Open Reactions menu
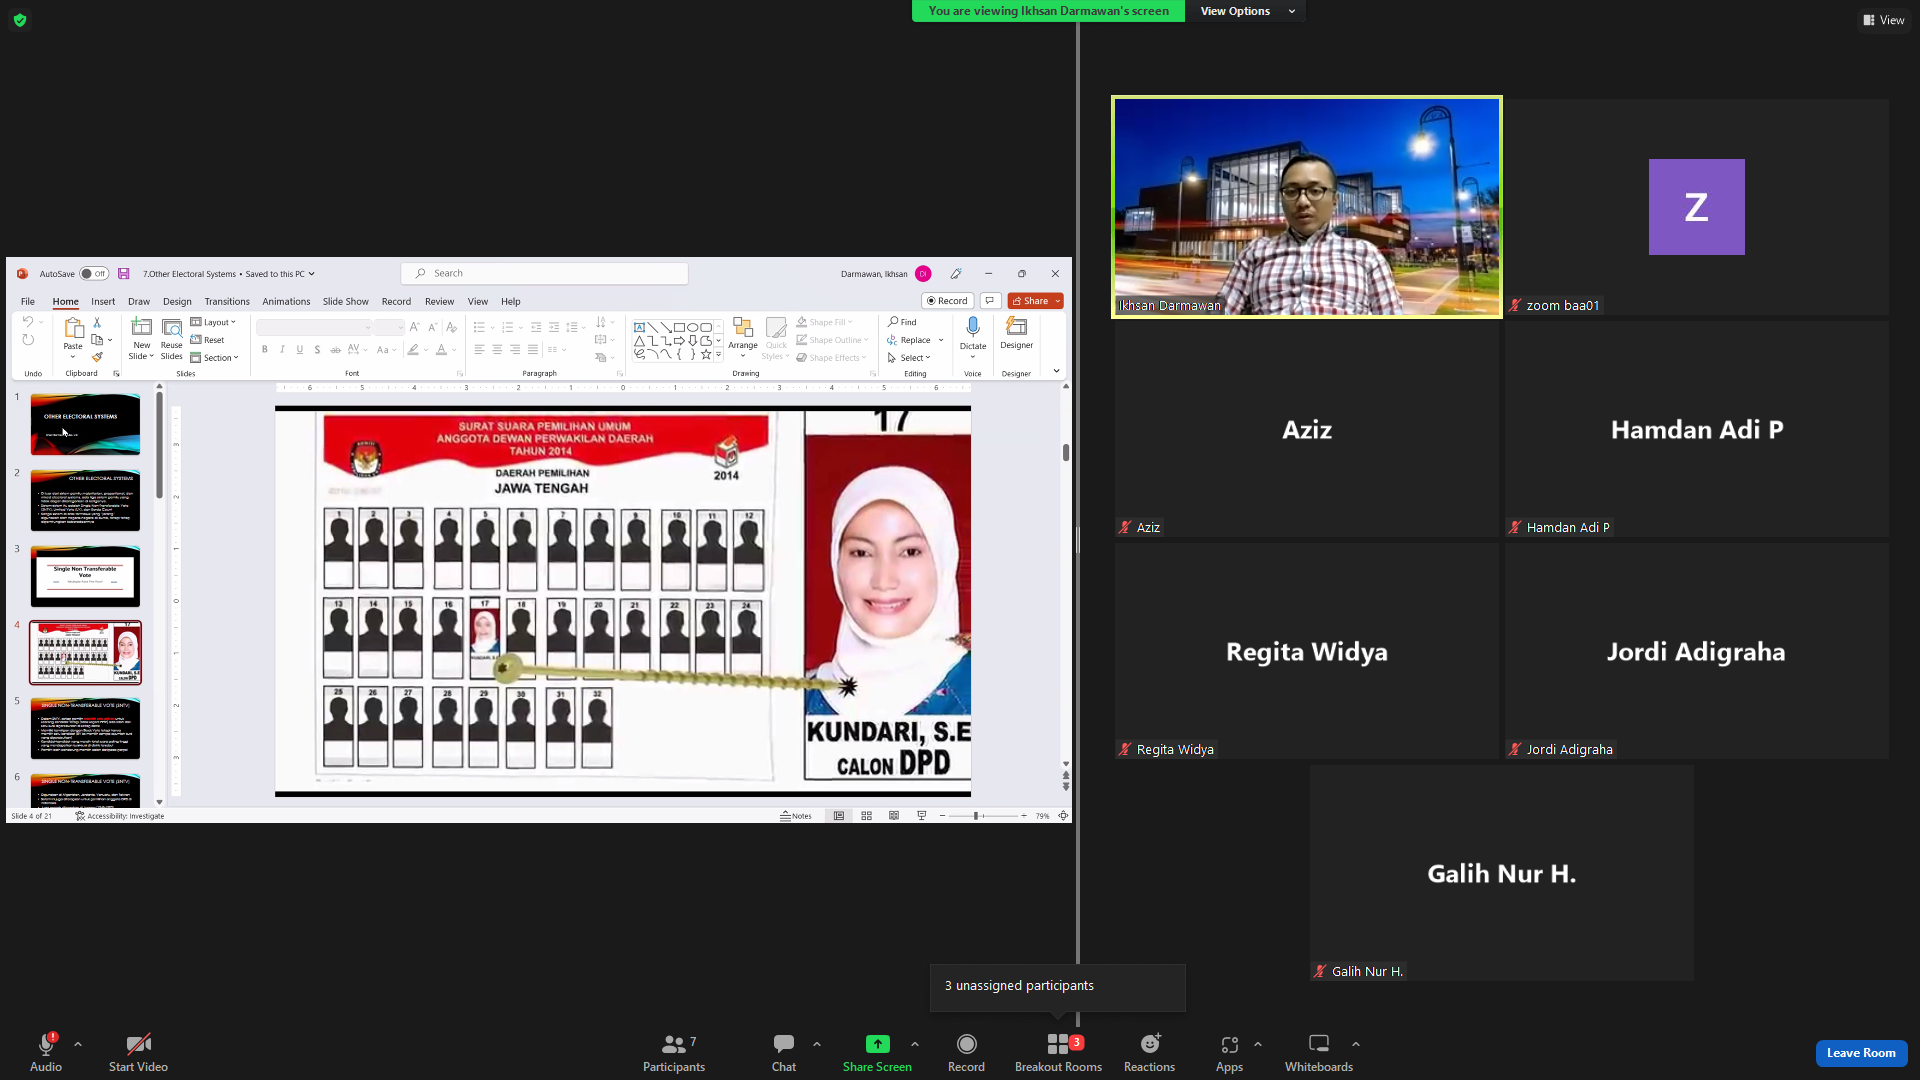1920x1080 pixels. [x=1149, y=1052]
